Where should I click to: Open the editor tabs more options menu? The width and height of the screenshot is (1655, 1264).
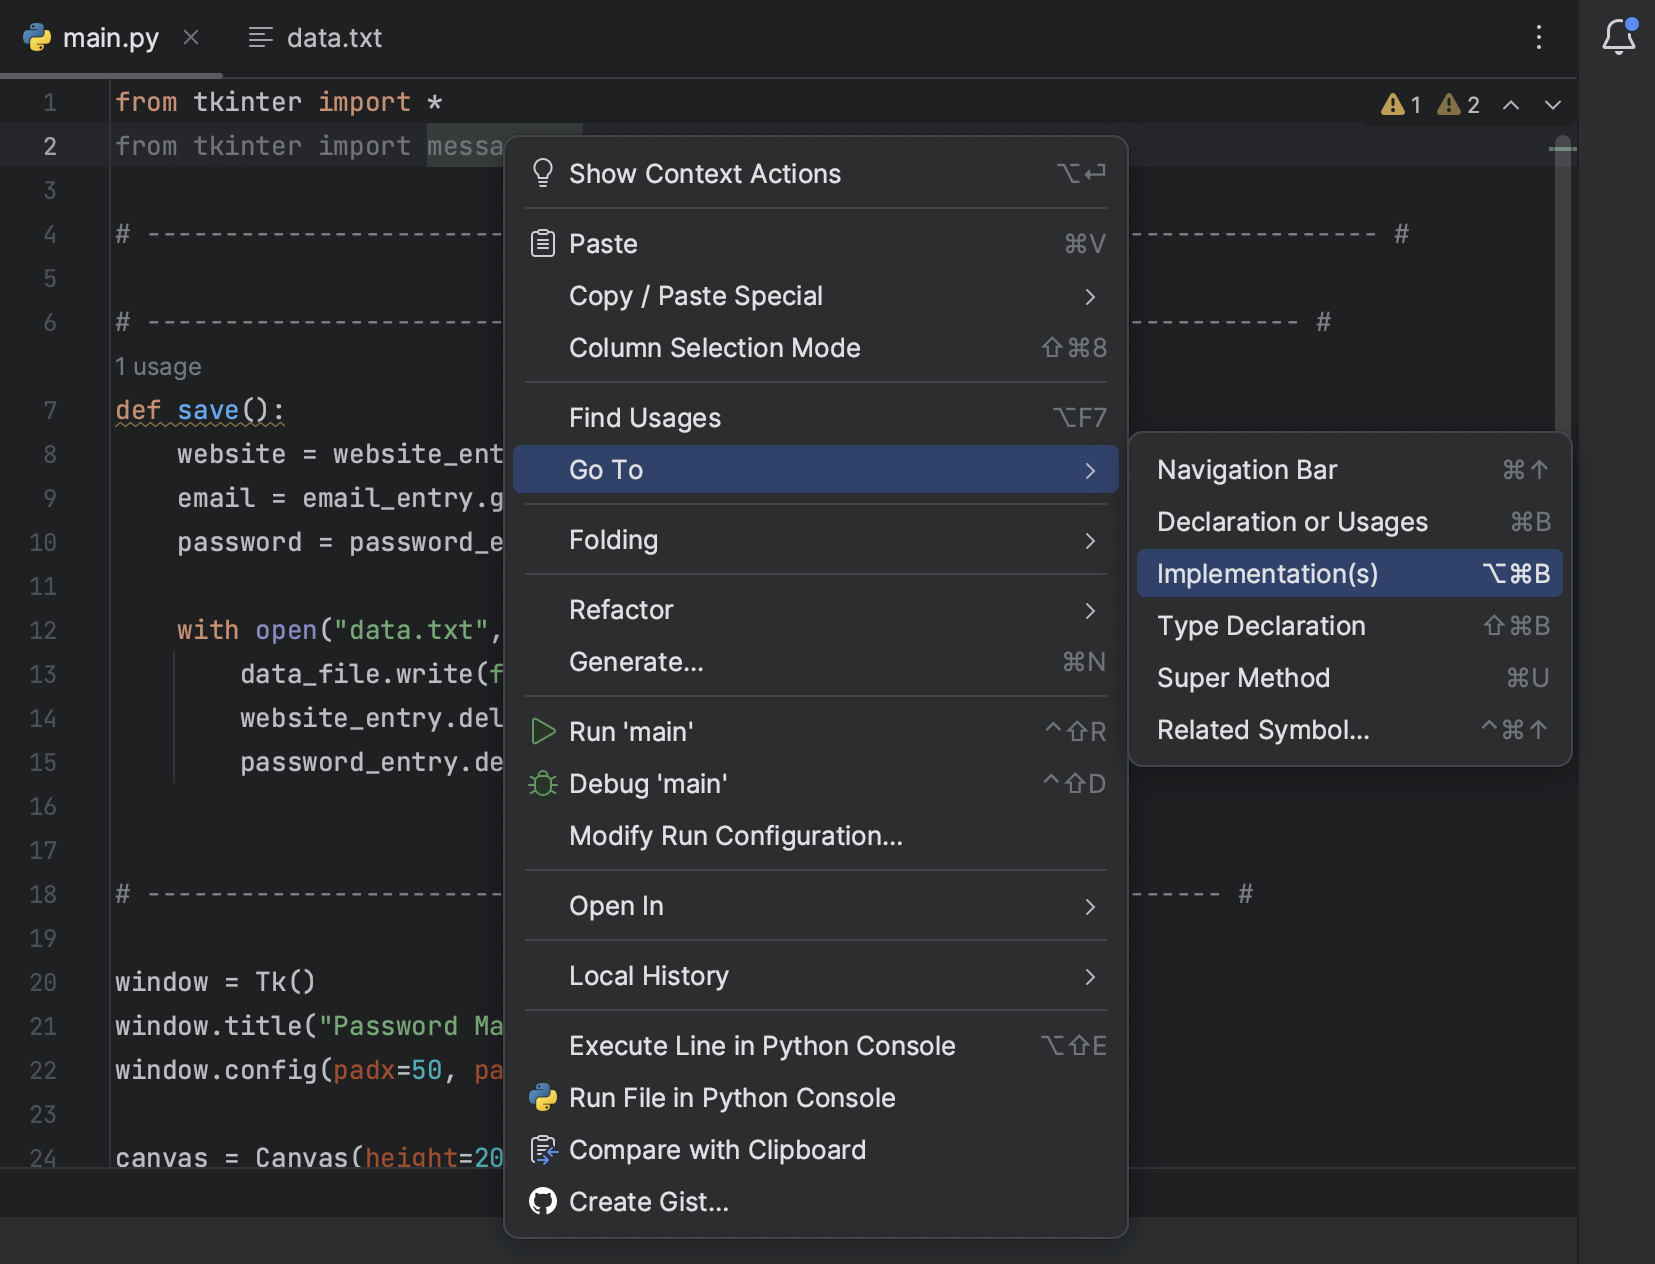click(1539, 38)
